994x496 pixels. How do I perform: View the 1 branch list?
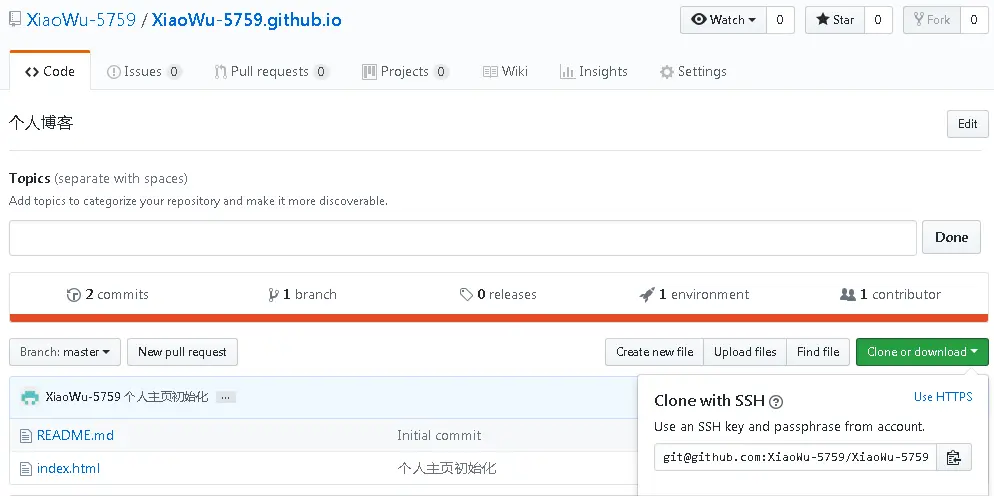tap(302, 294)
